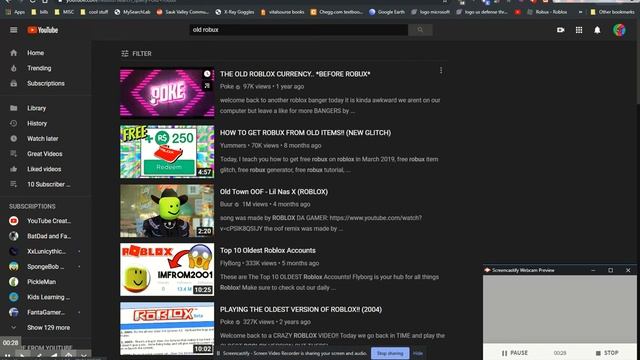Open Poke channel under OLD ROBLOX CURRENCY

click(x=227, y=87)
